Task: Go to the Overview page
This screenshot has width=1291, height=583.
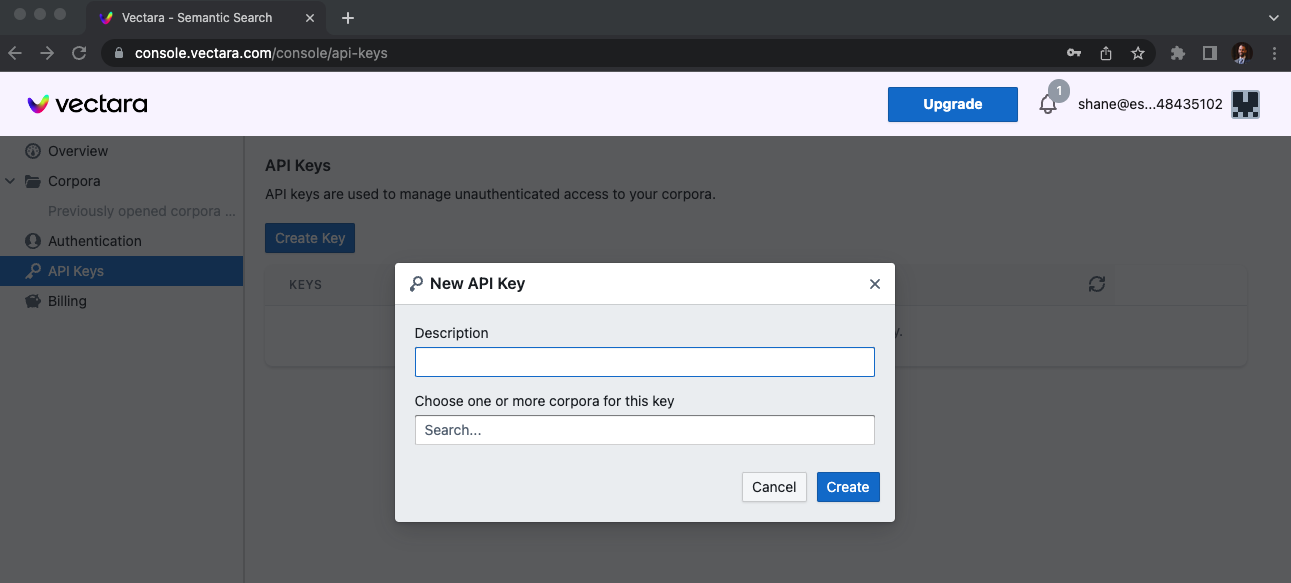Action: pyautogui.click(x=78, y=151)
